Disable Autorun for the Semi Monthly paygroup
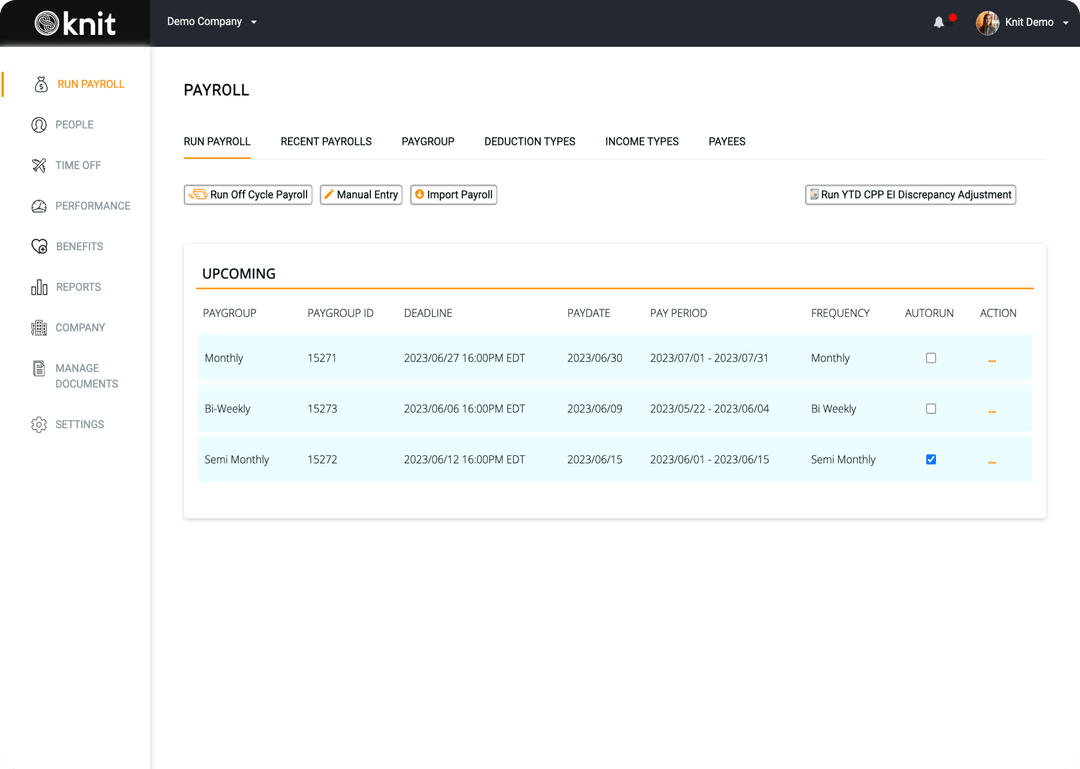Image resolution: width=1080 pixels, height=769 pixels. [931, 459]
